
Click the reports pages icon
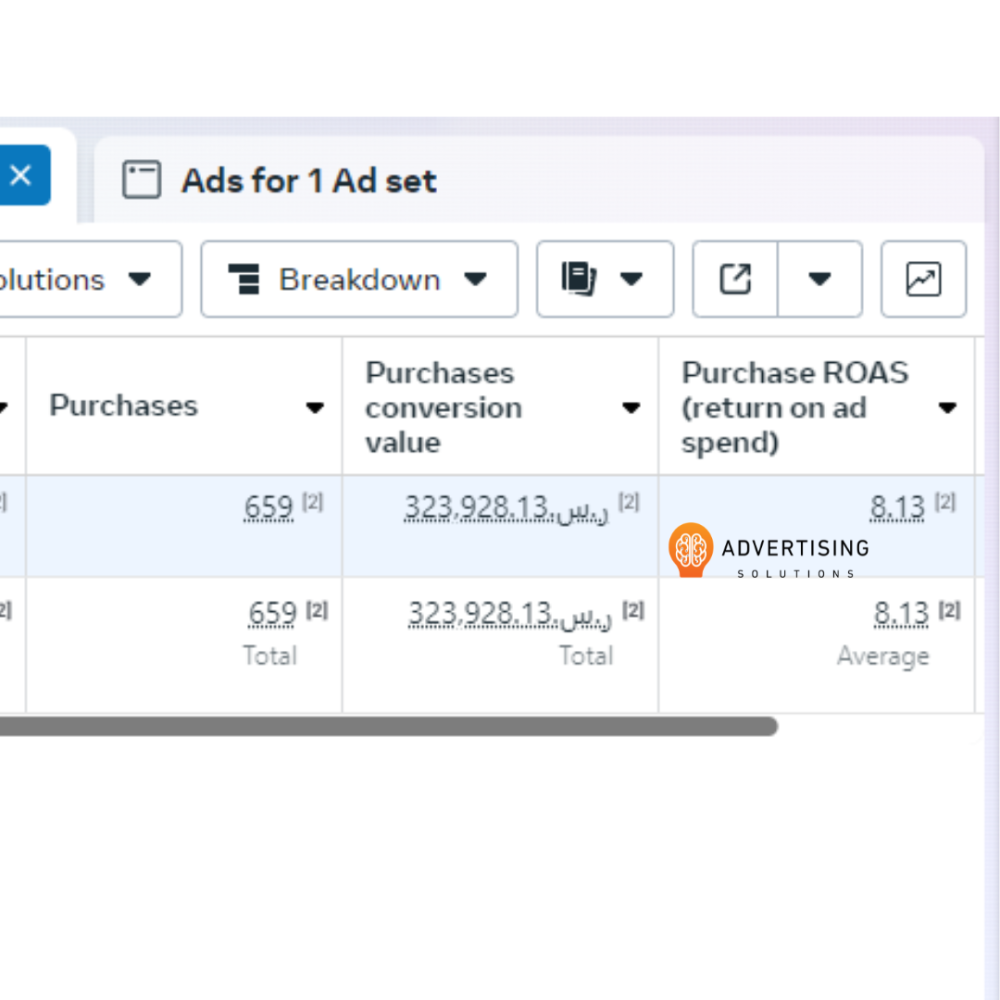(x=579, y=279)
